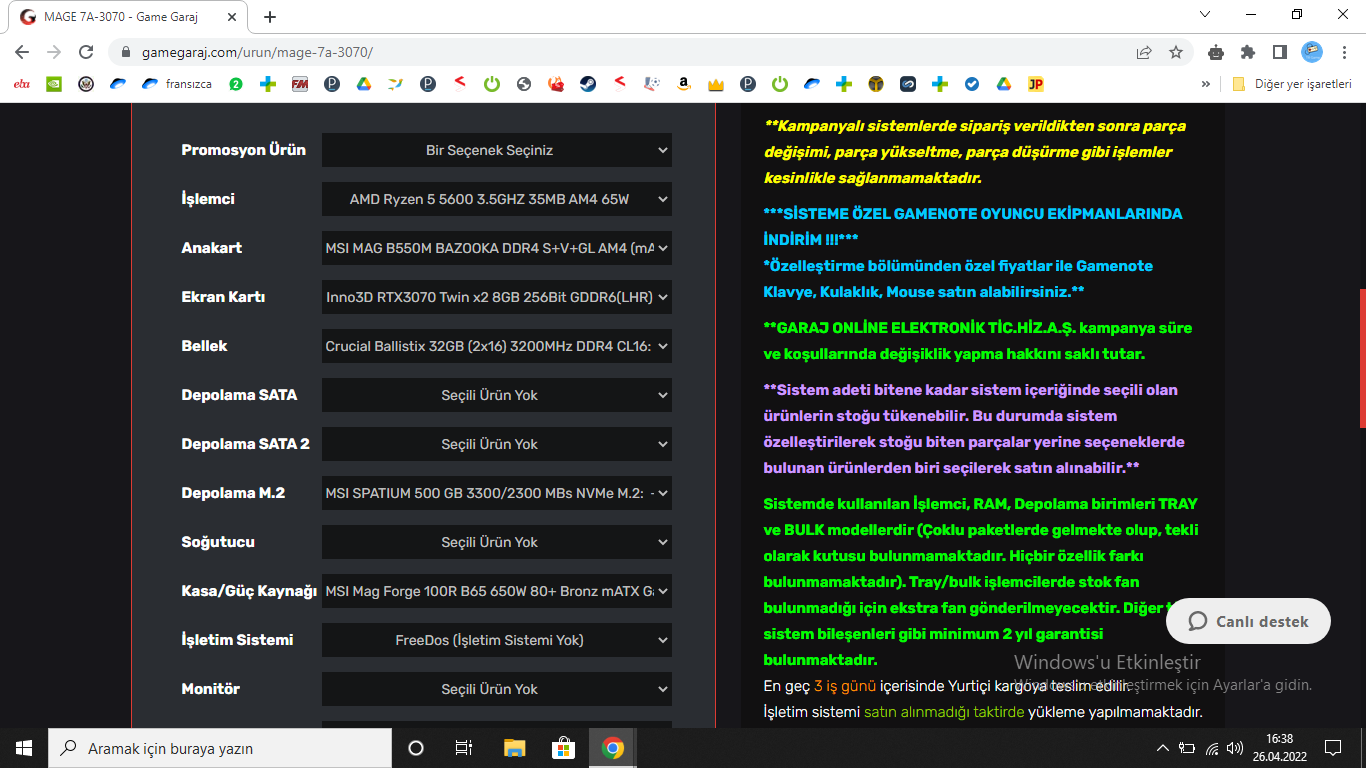Open the Soğutucu dropdown
The image size is (1366, 768).
pos(497,542)
